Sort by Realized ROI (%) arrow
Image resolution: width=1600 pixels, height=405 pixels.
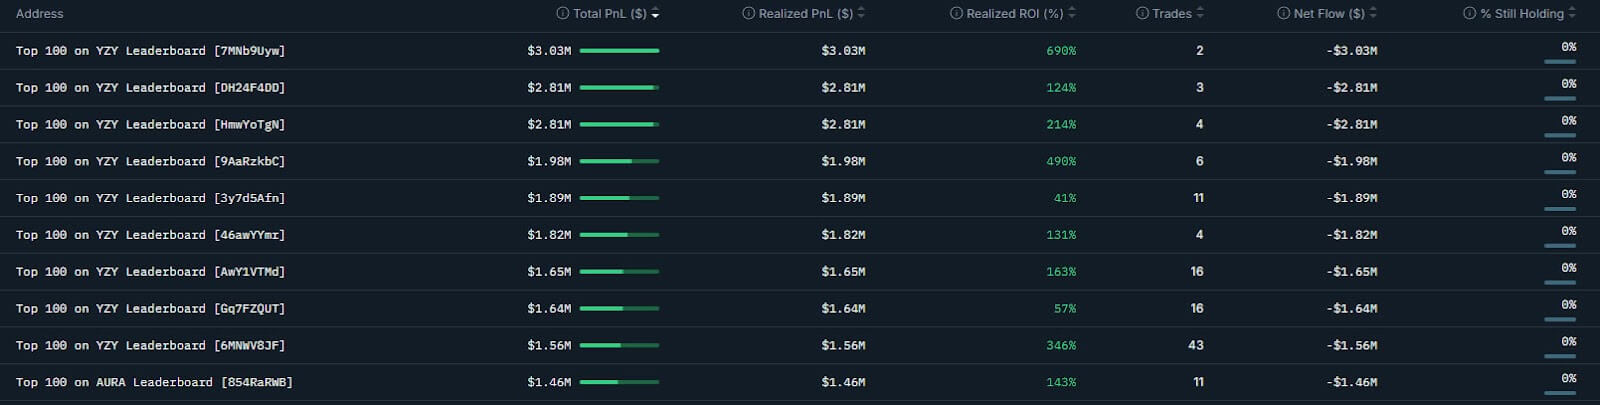1072,14
